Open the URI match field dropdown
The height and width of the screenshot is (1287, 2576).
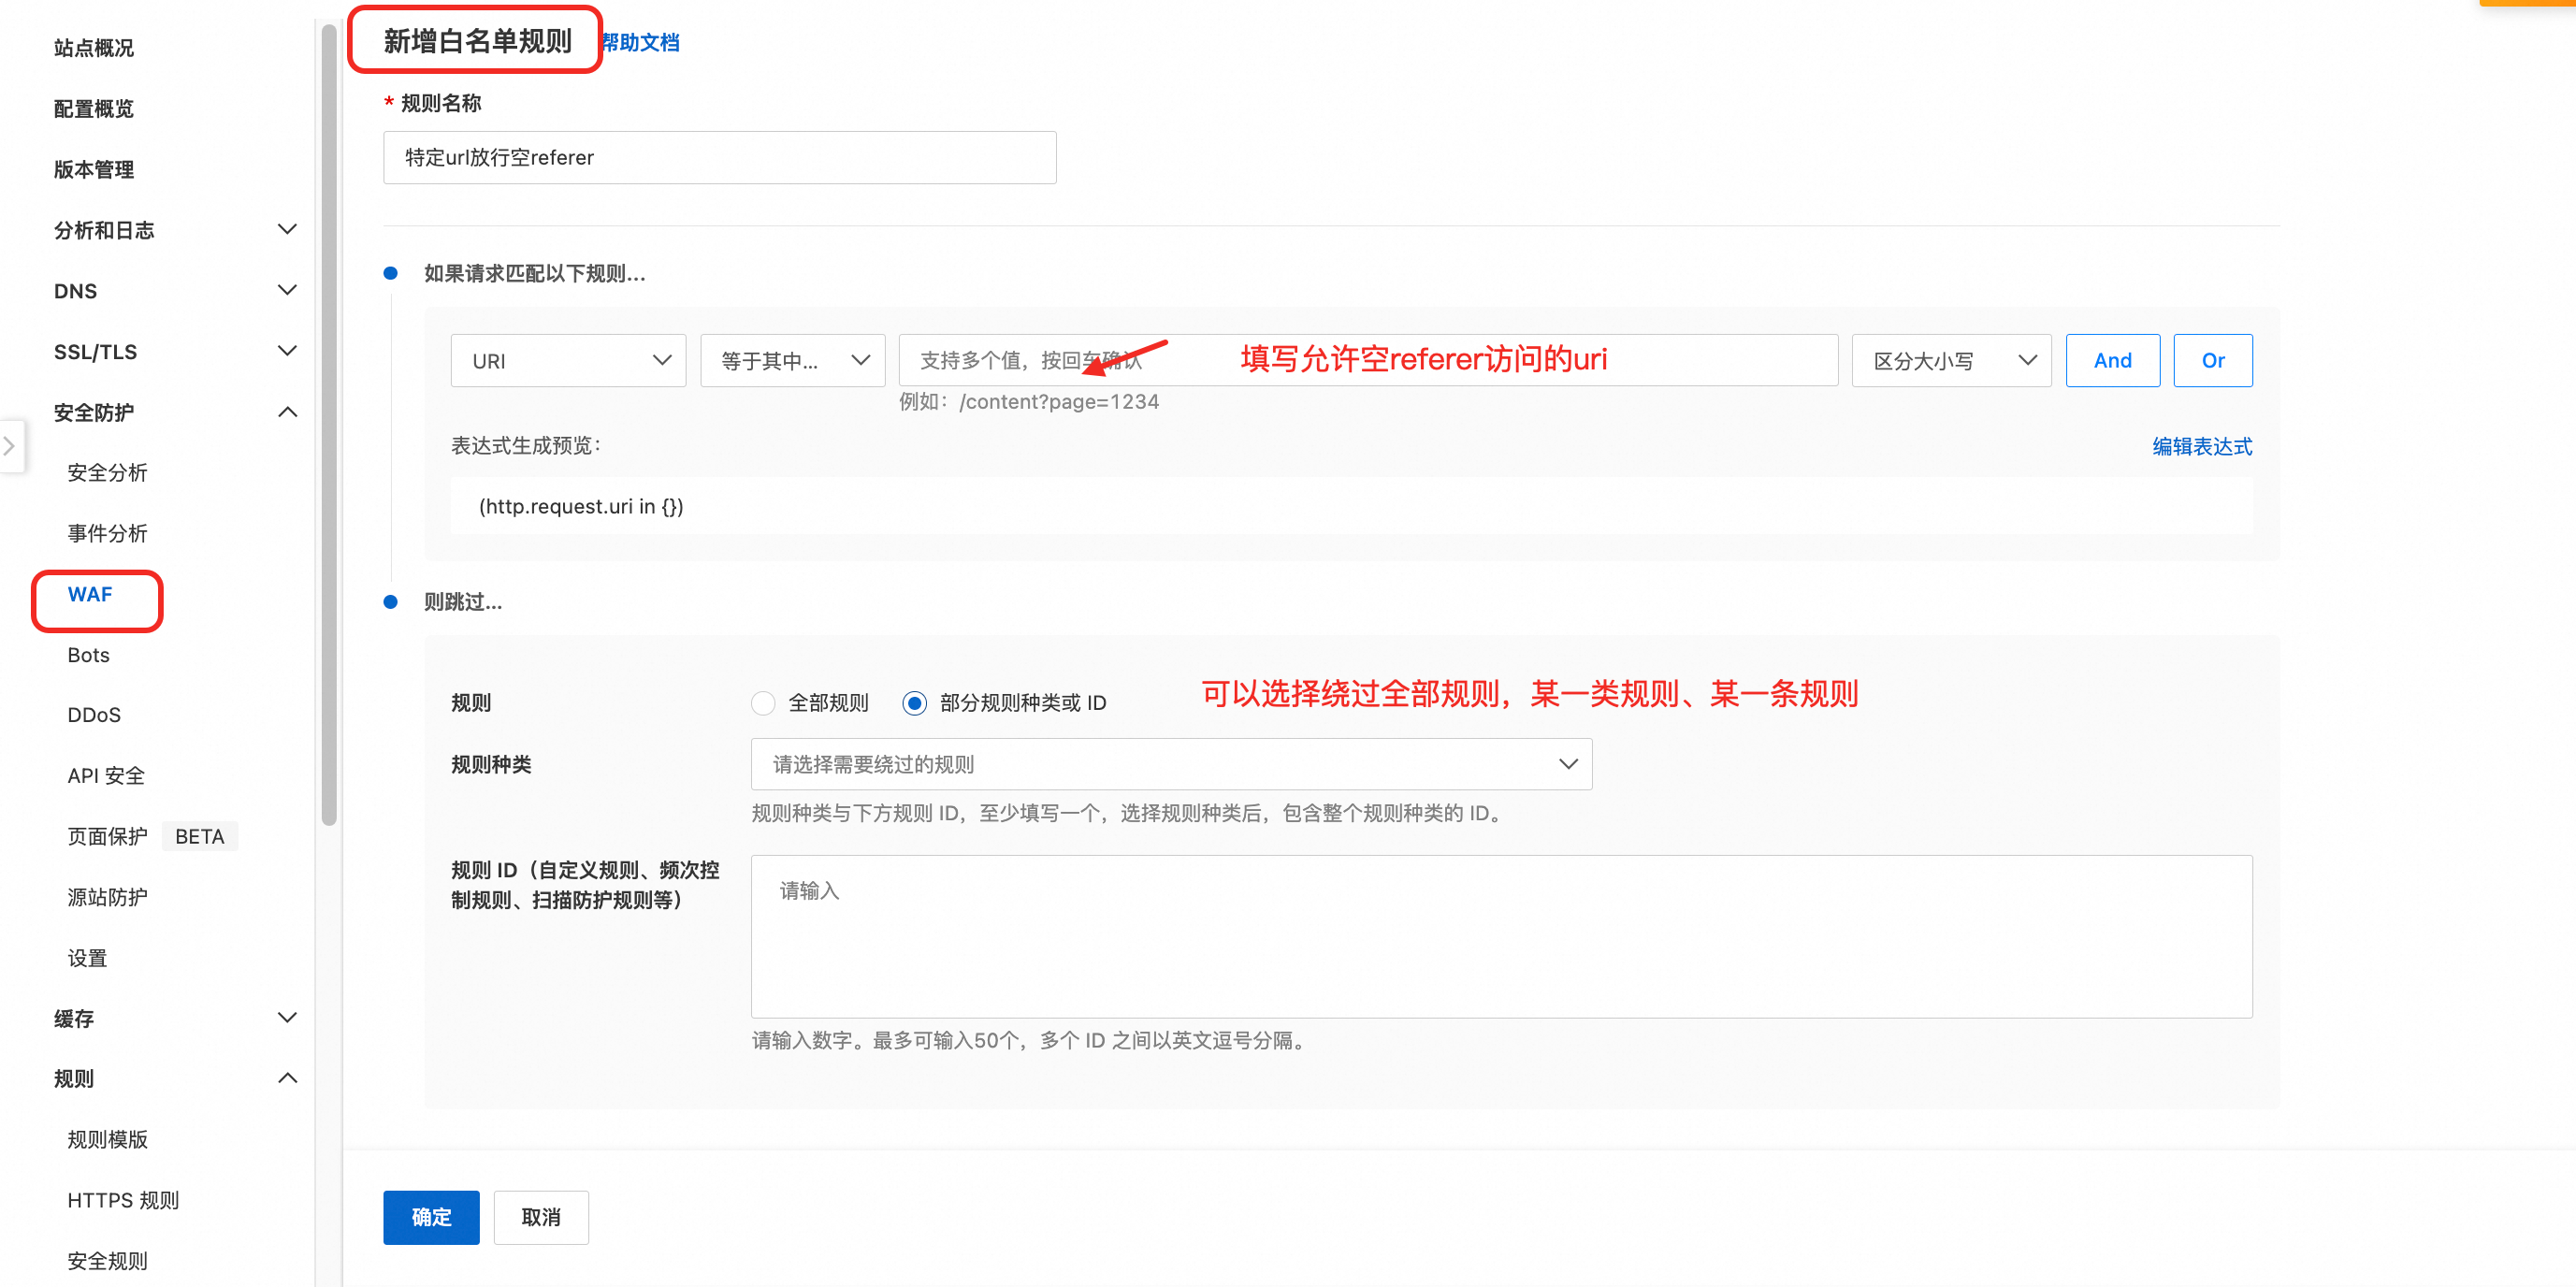pyautogui.click(x=568, y=361)
